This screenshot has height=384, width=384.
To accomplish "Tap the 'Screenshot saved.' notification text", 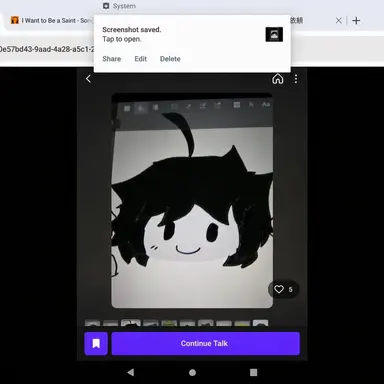I will 131,29.
